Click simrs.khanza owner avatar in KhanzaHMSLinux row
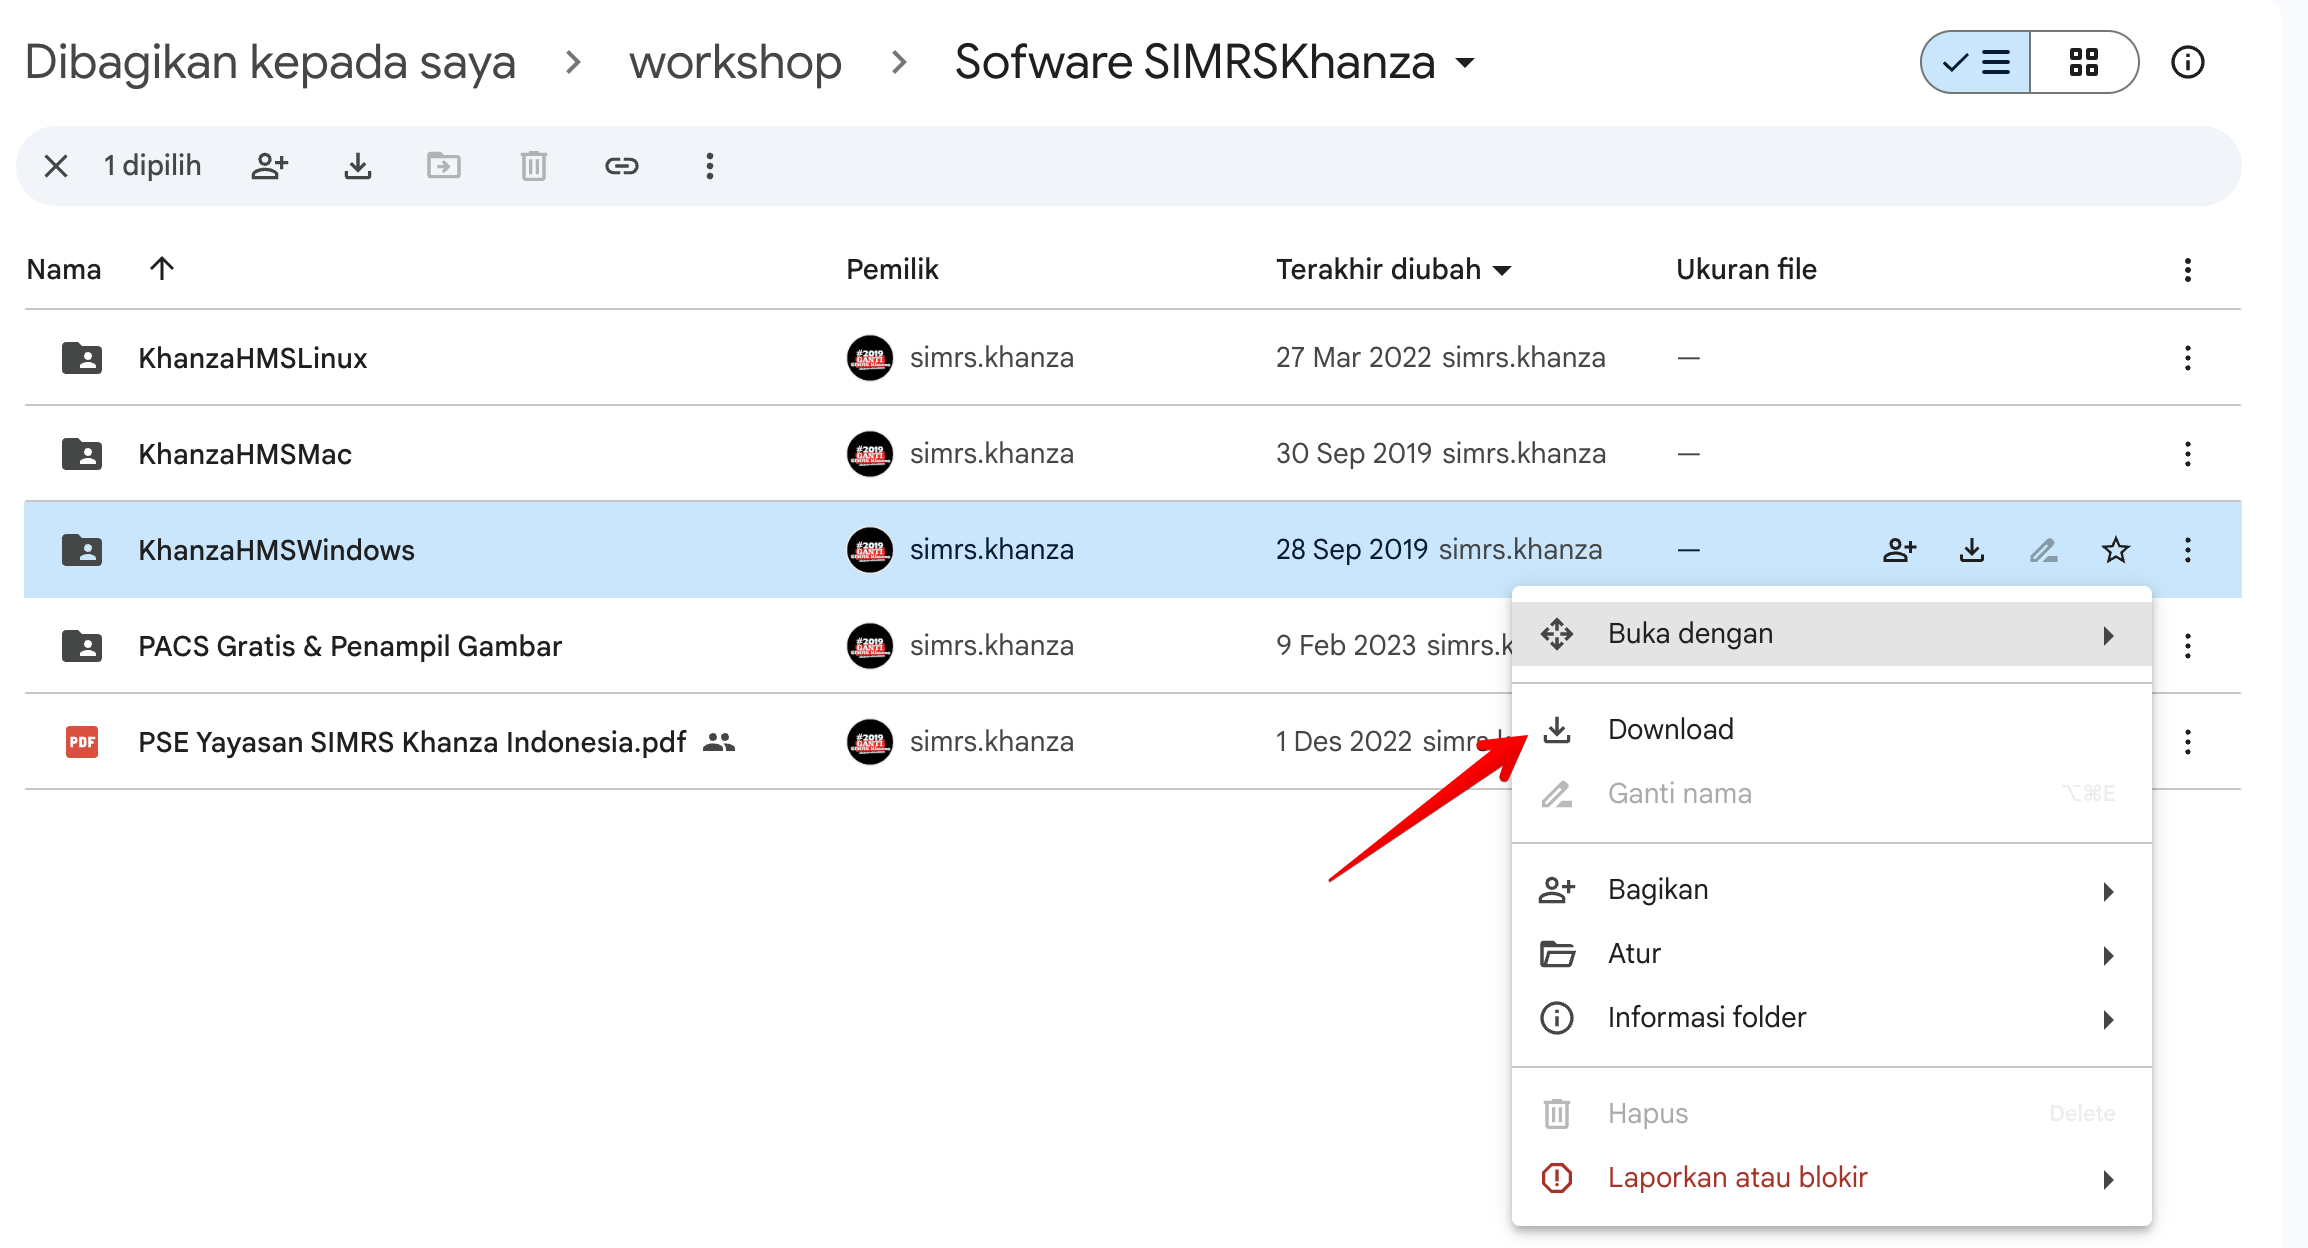This screenshot has width=2308, height=1248. [x=870, y=358]
